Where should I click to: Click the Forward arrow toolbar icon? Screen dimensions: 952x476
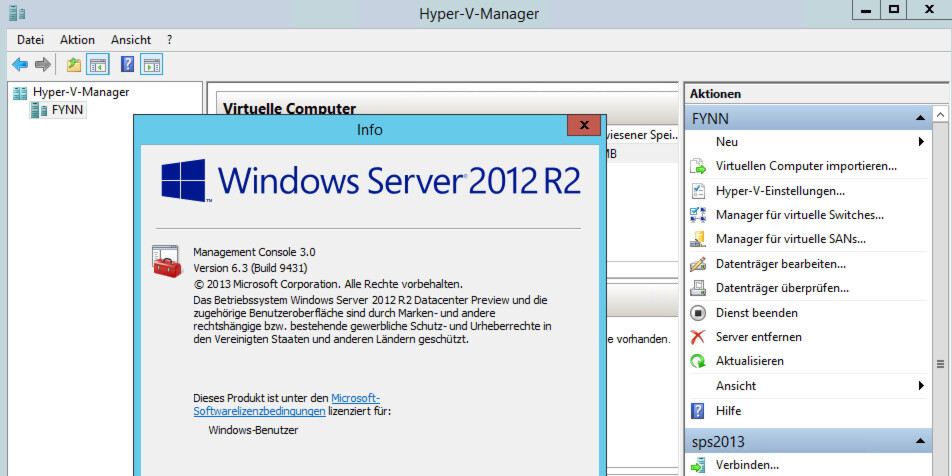point(42,64)
